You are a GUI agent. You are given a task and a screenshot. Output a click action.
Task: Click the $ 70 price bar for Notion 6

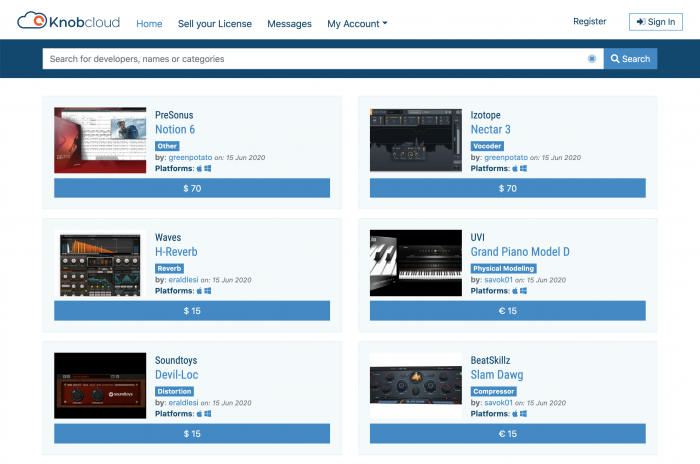pos(192,188)
